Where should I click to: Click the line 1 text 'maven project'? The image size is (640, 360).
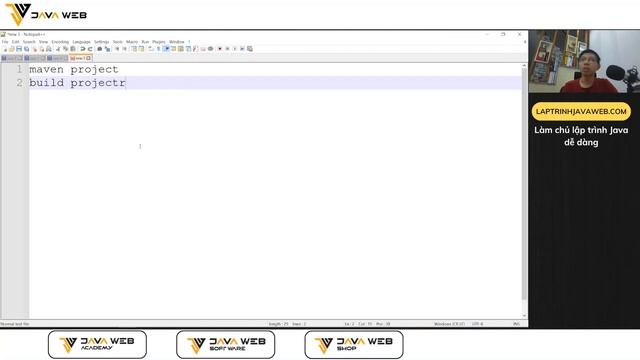tap(73, 69)
